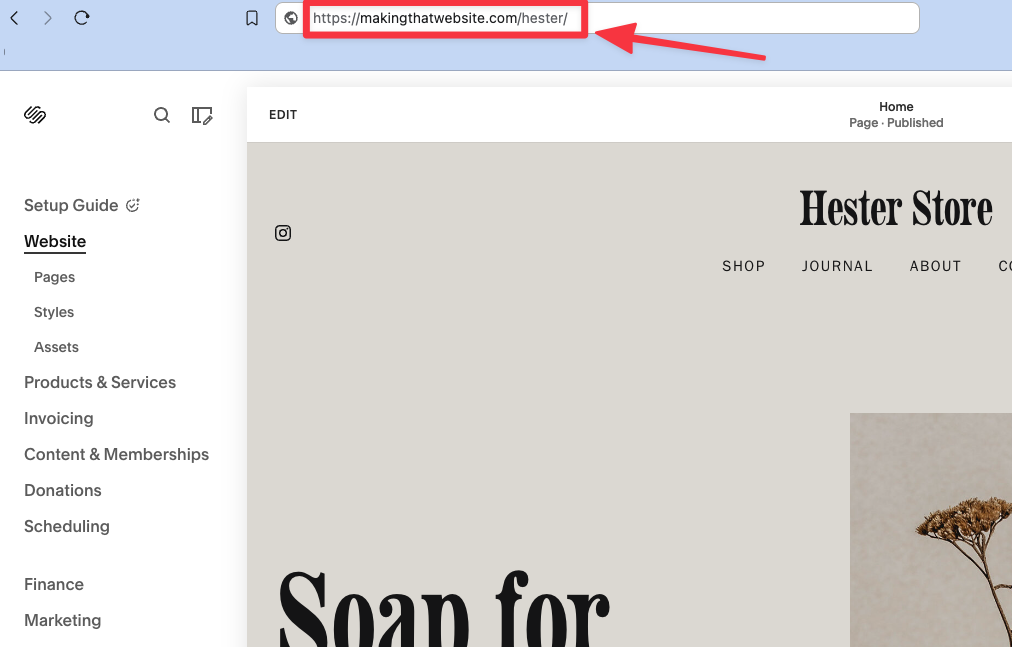Go to Styles in the sidebar
The height and width of the screenshot is (647, 1012).
point(53,312)
